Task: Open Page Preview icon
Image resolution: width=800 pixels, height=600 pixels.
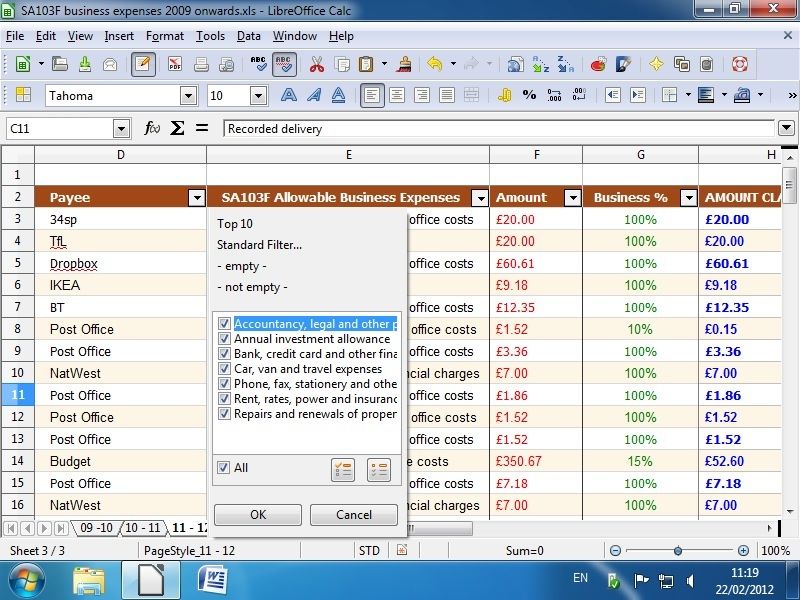Action: pyautogui.click(x=226, y=64)
